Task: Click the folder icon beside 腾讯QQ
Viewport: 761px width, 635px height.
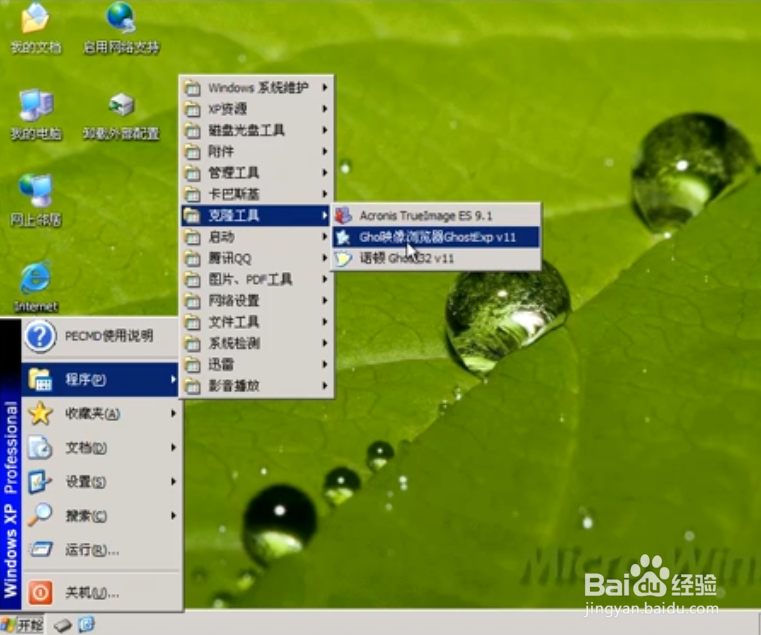Action: [x=192, y=258]
